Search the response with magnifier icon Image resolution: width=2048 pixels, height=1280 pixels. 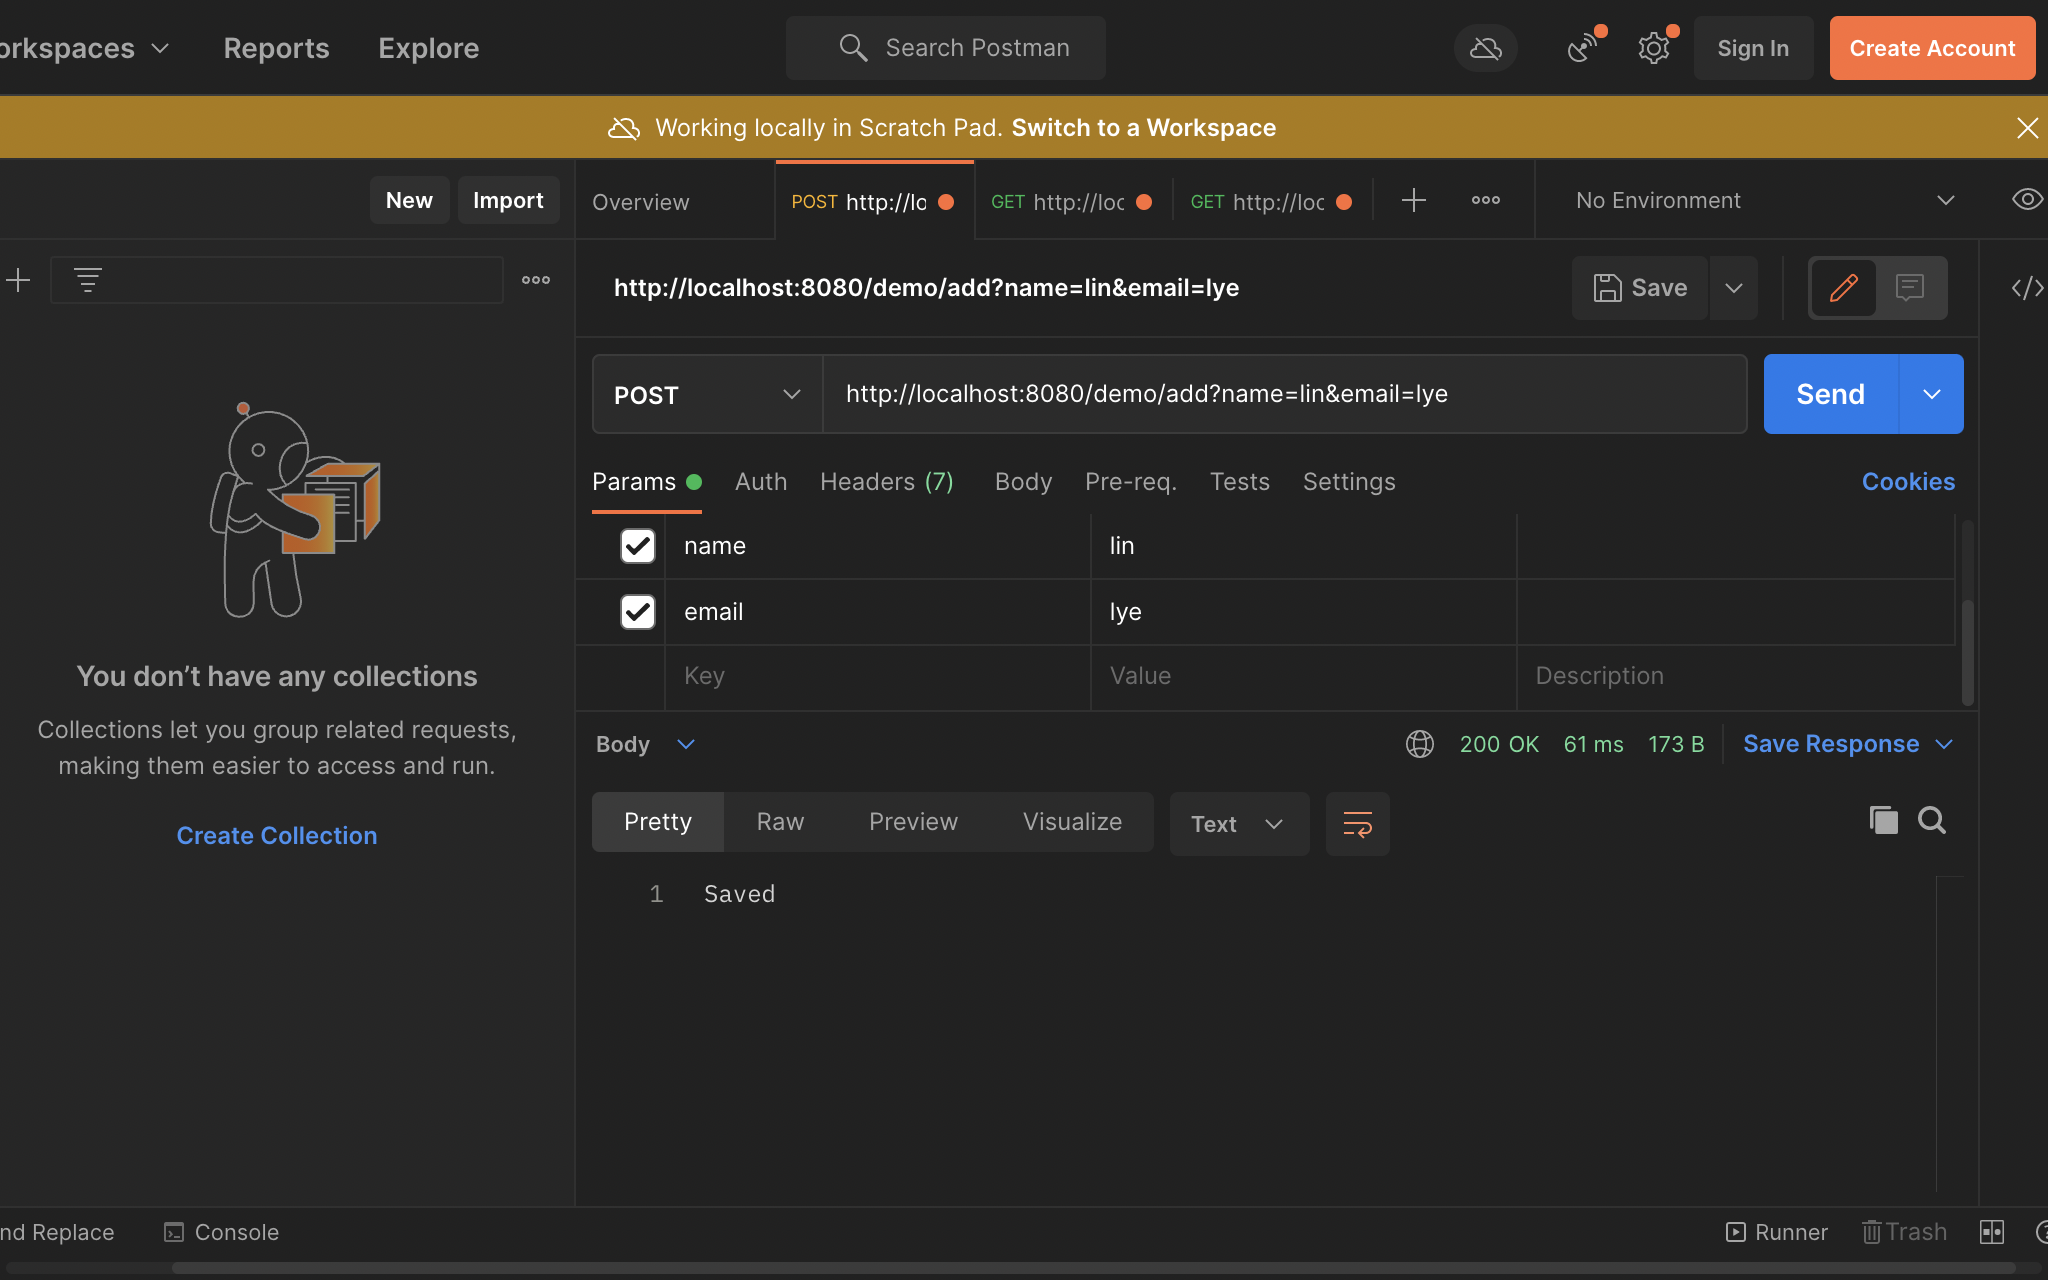[x=1931, y=821]
